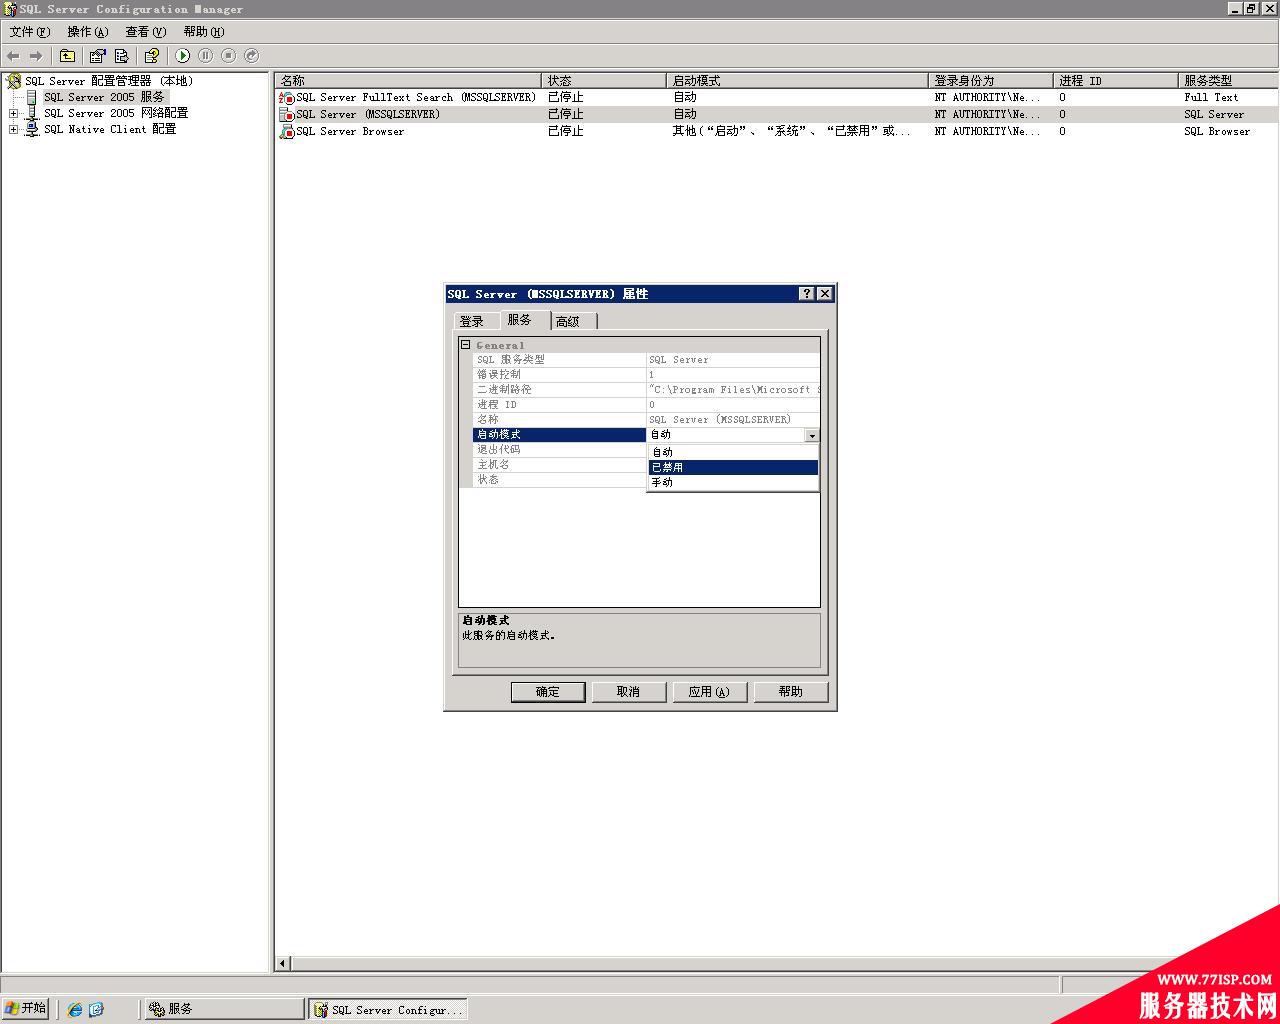Click the 应用(A) button
This screenshot has width=1280, height=1024.
[x=709, y=692]
